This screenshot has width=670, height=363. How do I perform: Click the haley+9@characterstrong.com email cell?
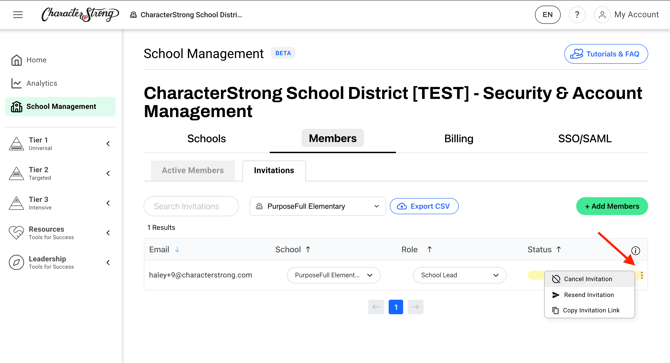(x=200, y=275)
